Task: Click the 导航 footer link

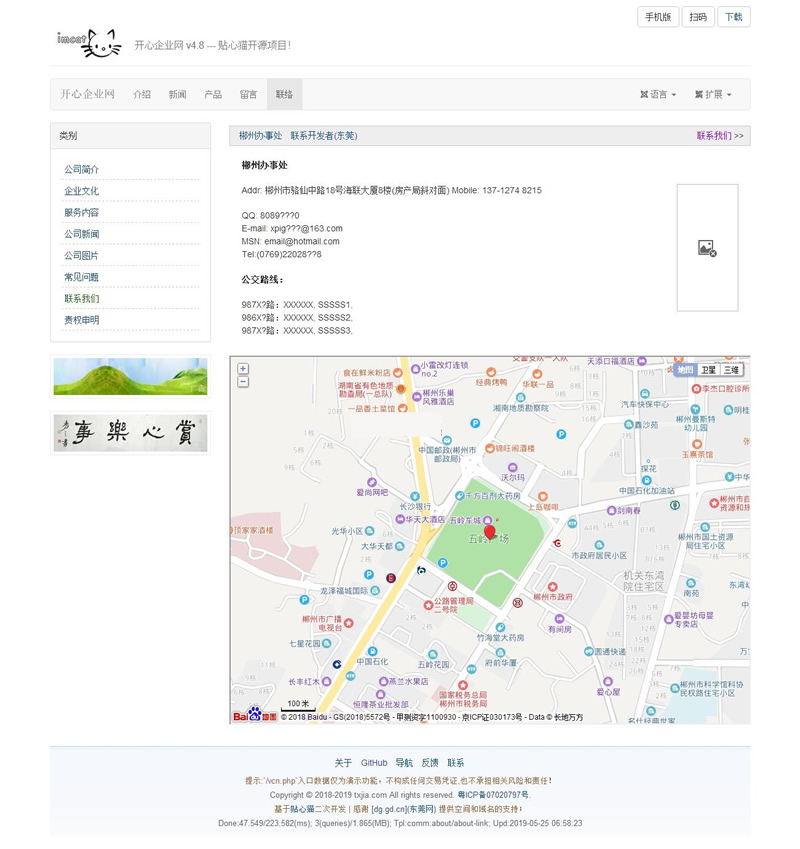Action: click(x=404, y=763)
